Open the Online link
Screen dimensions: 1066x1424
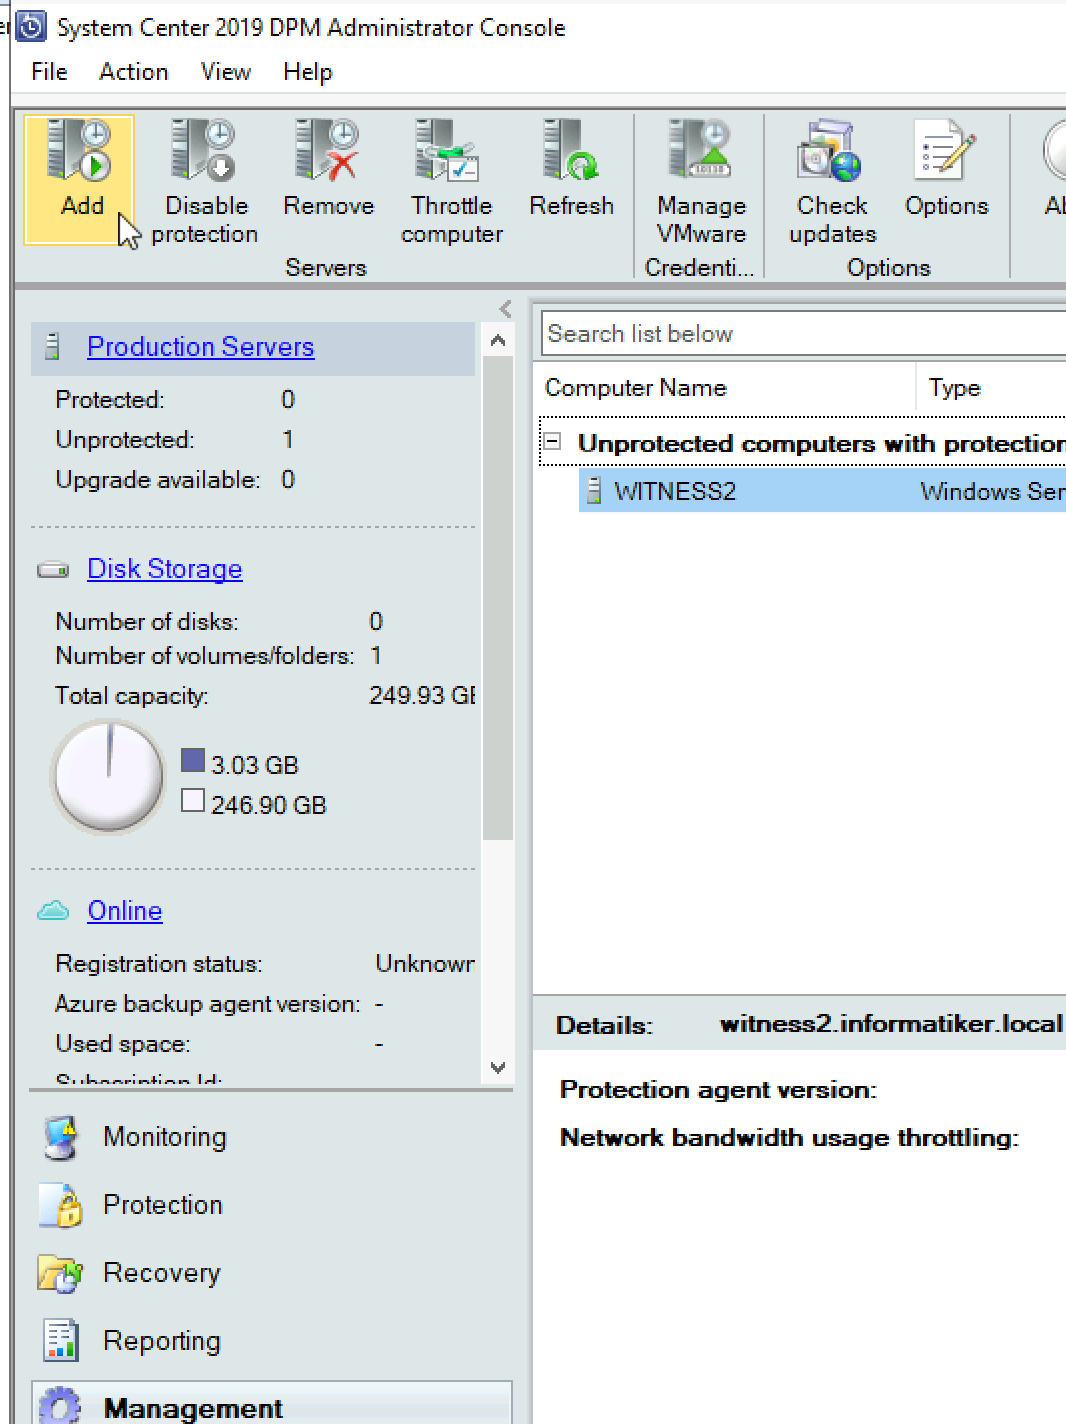click(125, 911)
